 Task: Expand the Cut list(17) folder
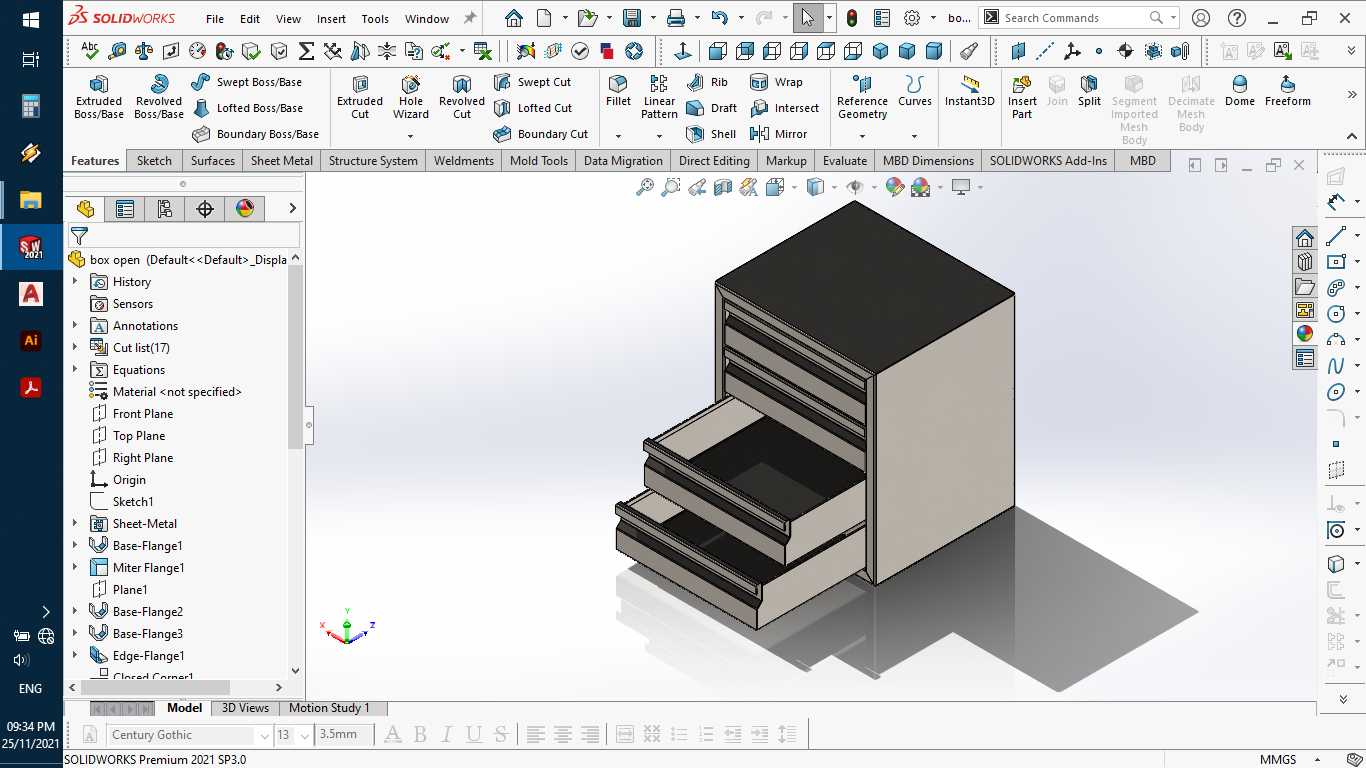click(x=75, y=348)
